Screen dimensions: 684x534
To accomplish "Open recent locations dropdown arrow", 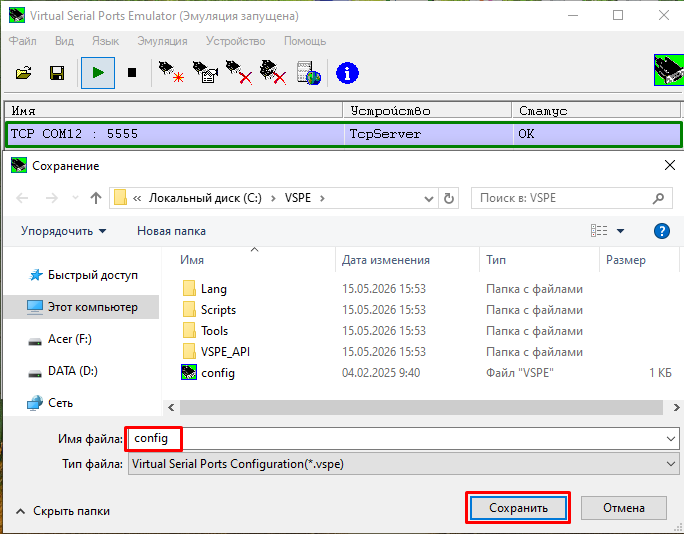I will click(x=75, y=199).
